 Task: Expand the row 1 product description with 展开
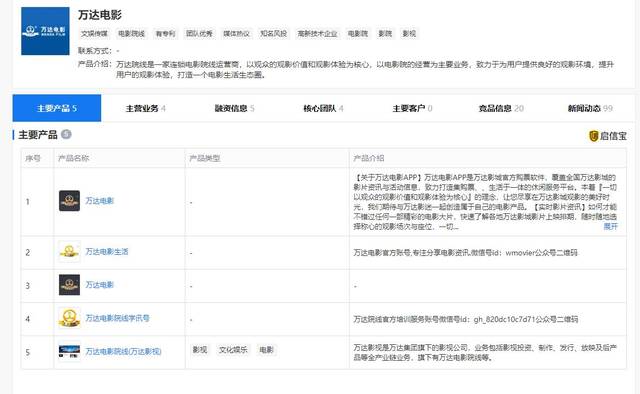coord(611,226)
